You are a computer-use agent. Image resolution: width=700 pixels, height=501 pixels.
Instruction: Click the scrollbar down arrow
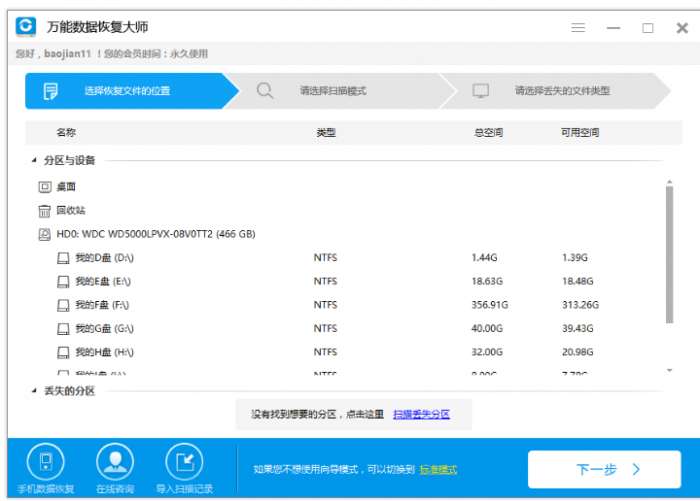(x=669, y=370)
